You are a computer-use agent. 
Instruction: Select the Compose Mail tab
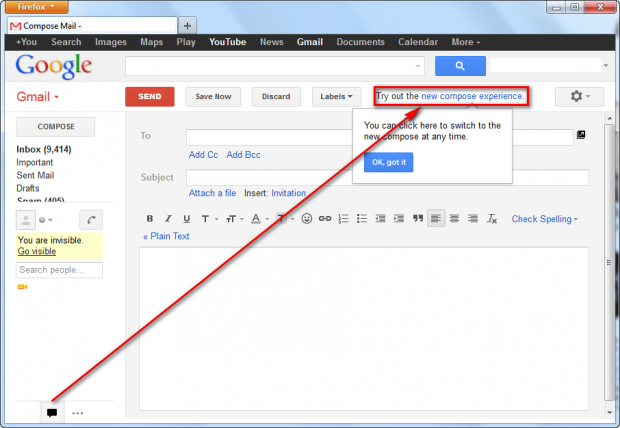tap(92, 26)
